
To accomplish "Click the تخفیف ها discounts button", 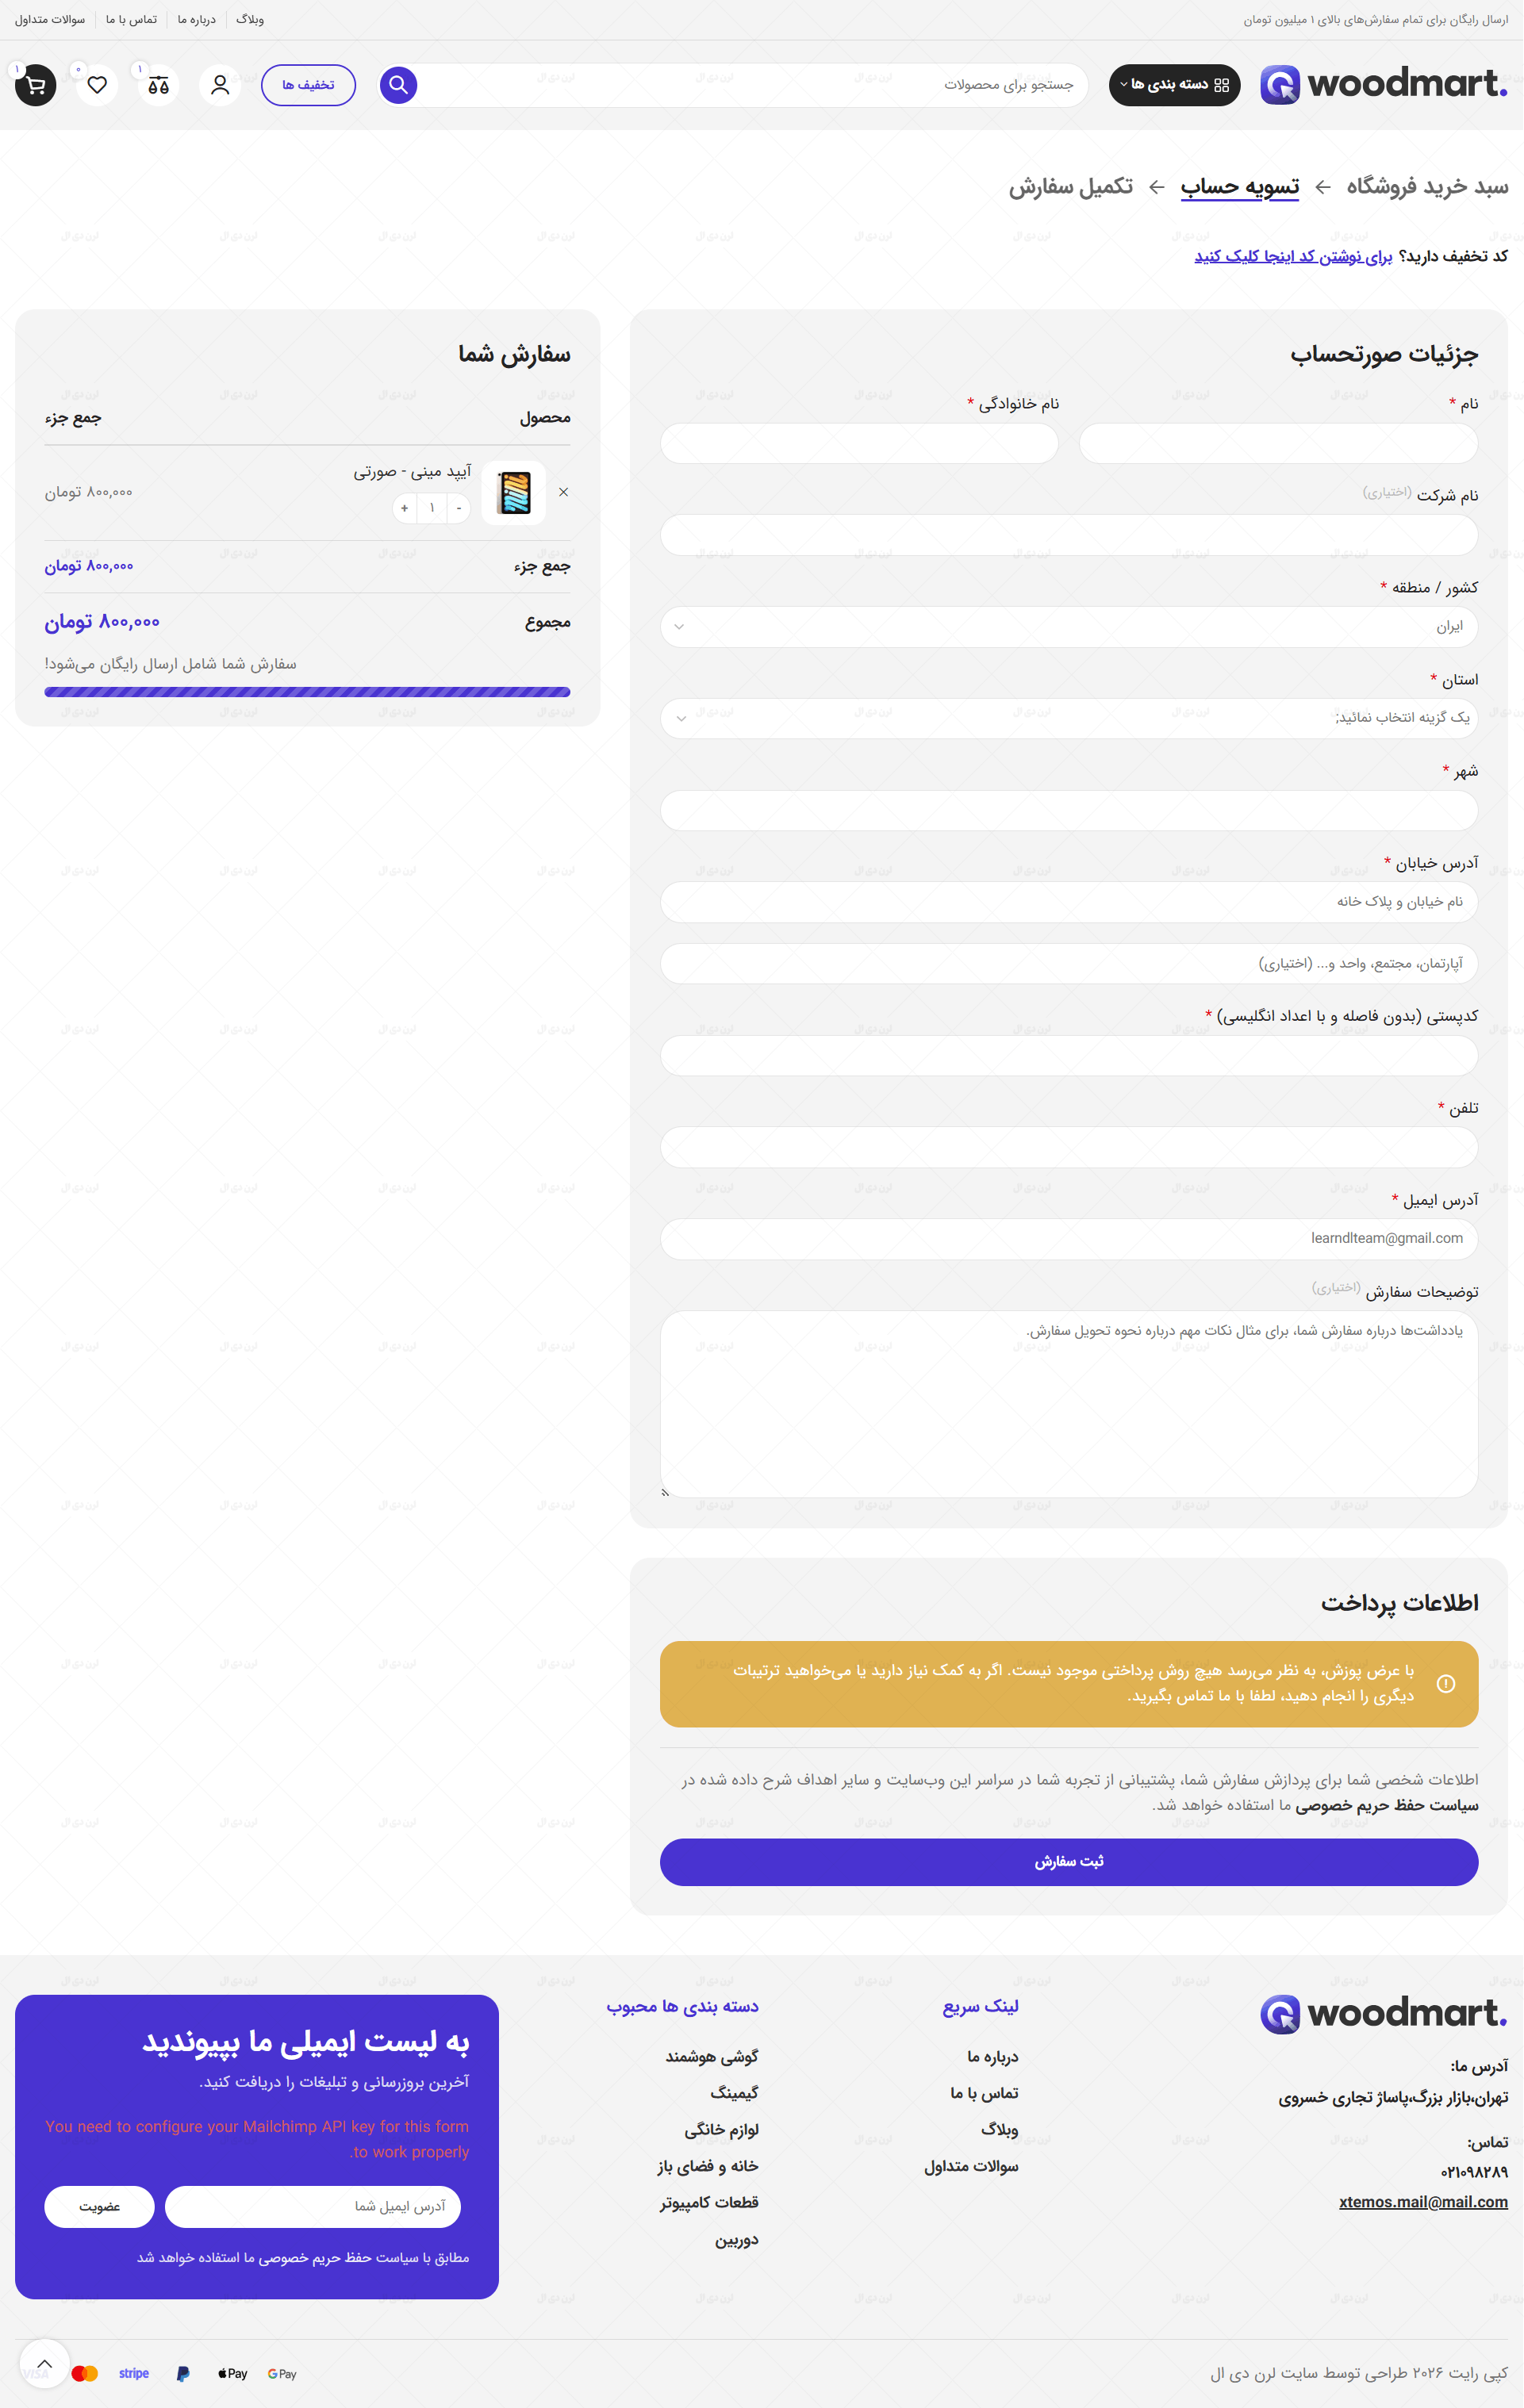I will click(x=308, y=85).
